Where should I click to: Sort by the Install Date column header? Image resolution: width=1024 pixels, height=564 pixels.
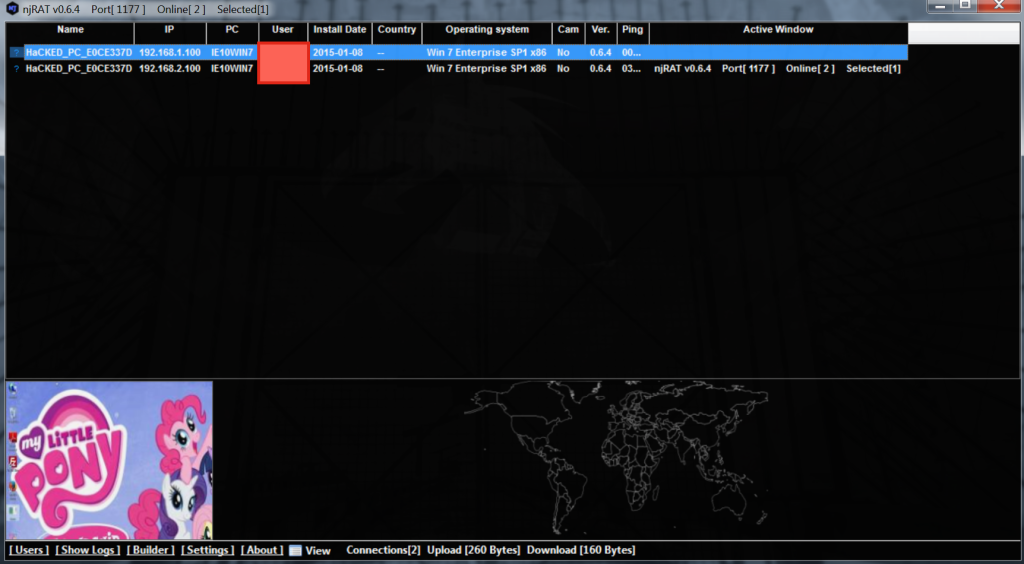coord(340,30)
